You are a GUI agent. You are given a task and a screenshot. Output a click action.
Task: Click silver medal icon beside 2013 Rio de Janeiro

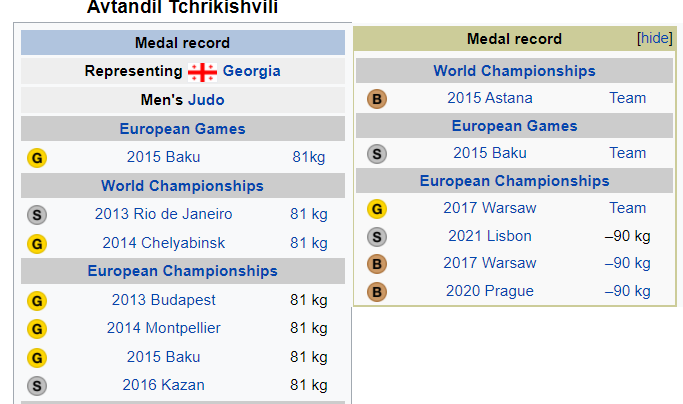point(37,214)
